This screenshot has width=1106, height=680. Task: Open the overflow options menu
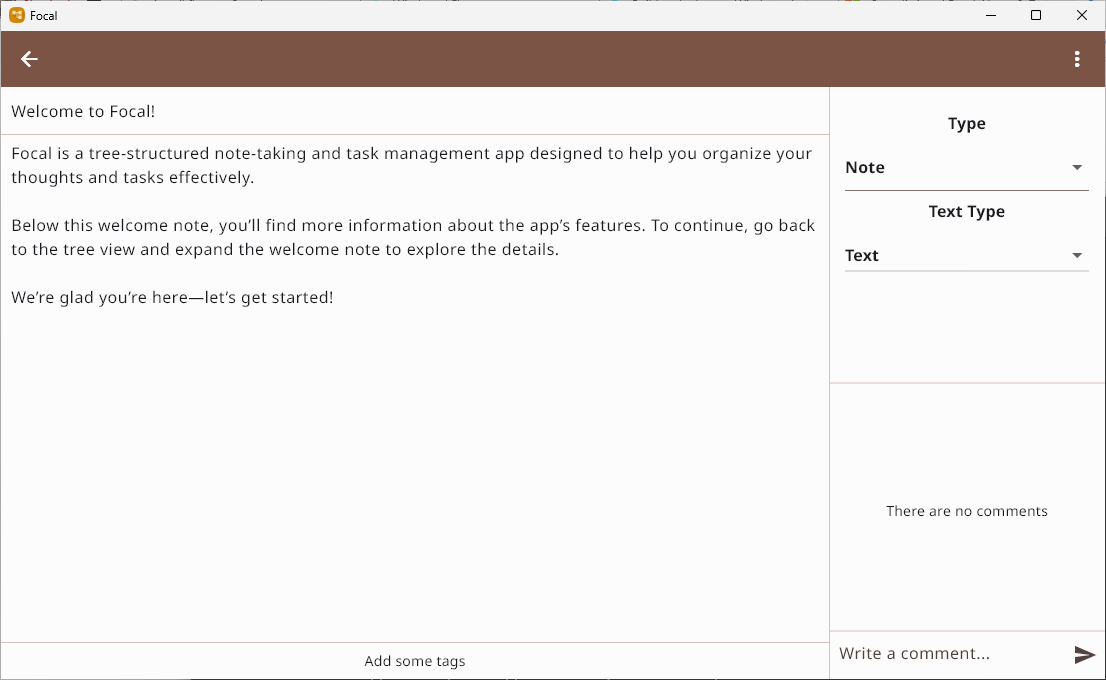(x=1077, y=59)
